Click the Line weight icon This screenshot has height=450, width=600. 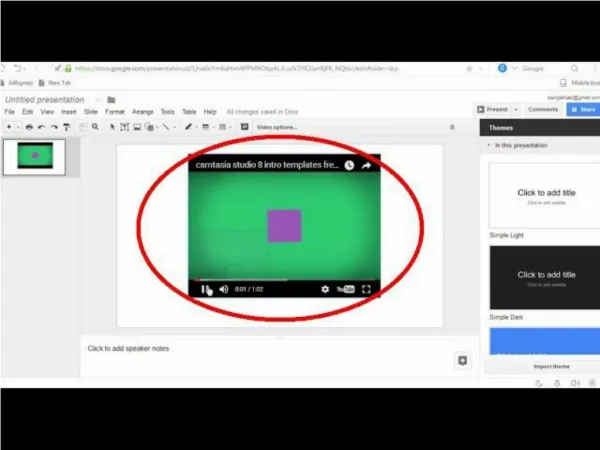pyautogui.click(x=205, y=127)
